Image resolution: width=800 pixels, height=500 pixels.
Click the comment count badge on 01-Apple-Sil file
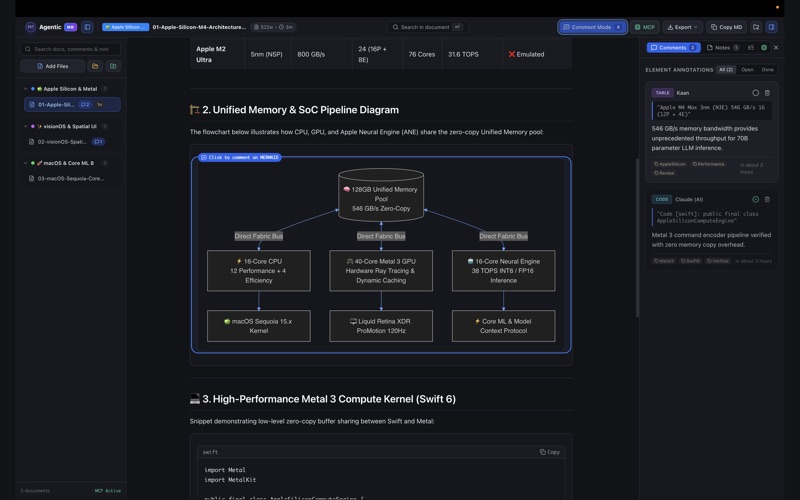85,105
